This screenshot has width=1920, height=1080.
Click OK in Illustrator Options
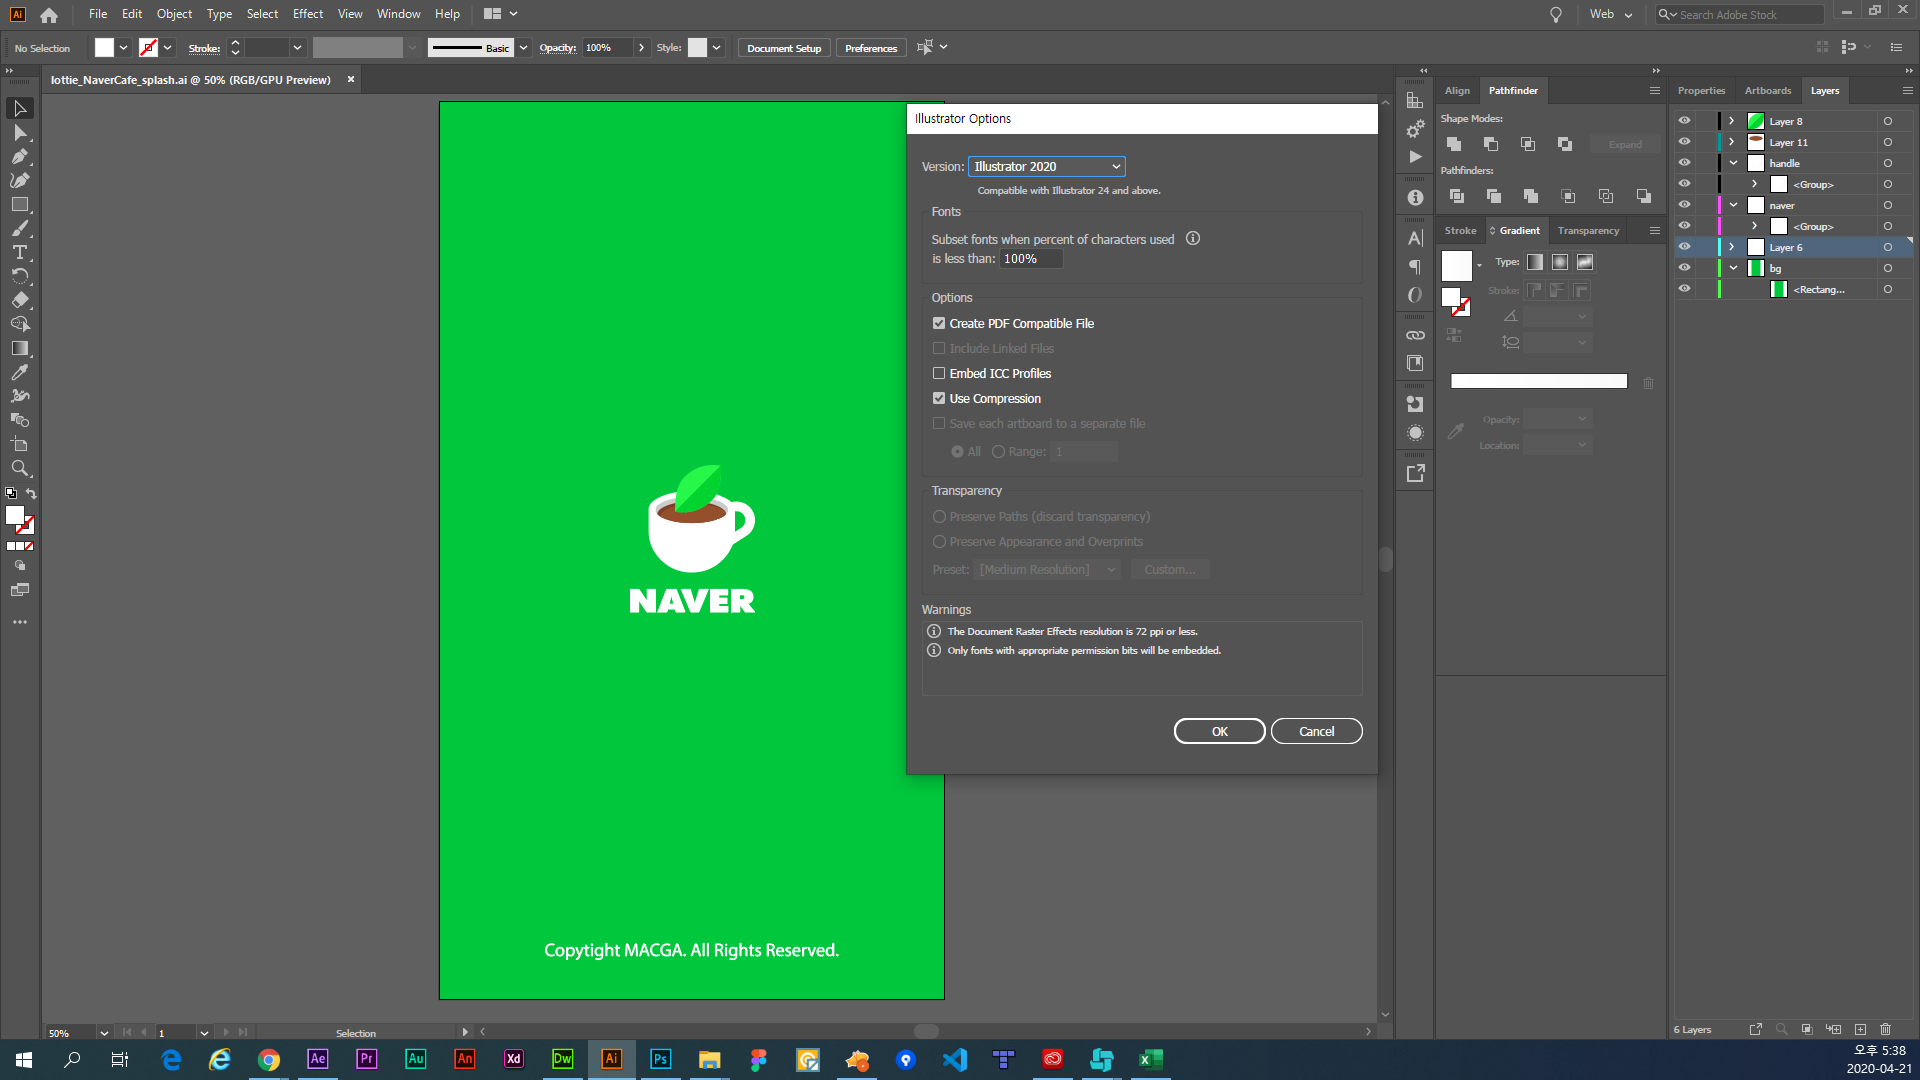(x=1219, y=731)
